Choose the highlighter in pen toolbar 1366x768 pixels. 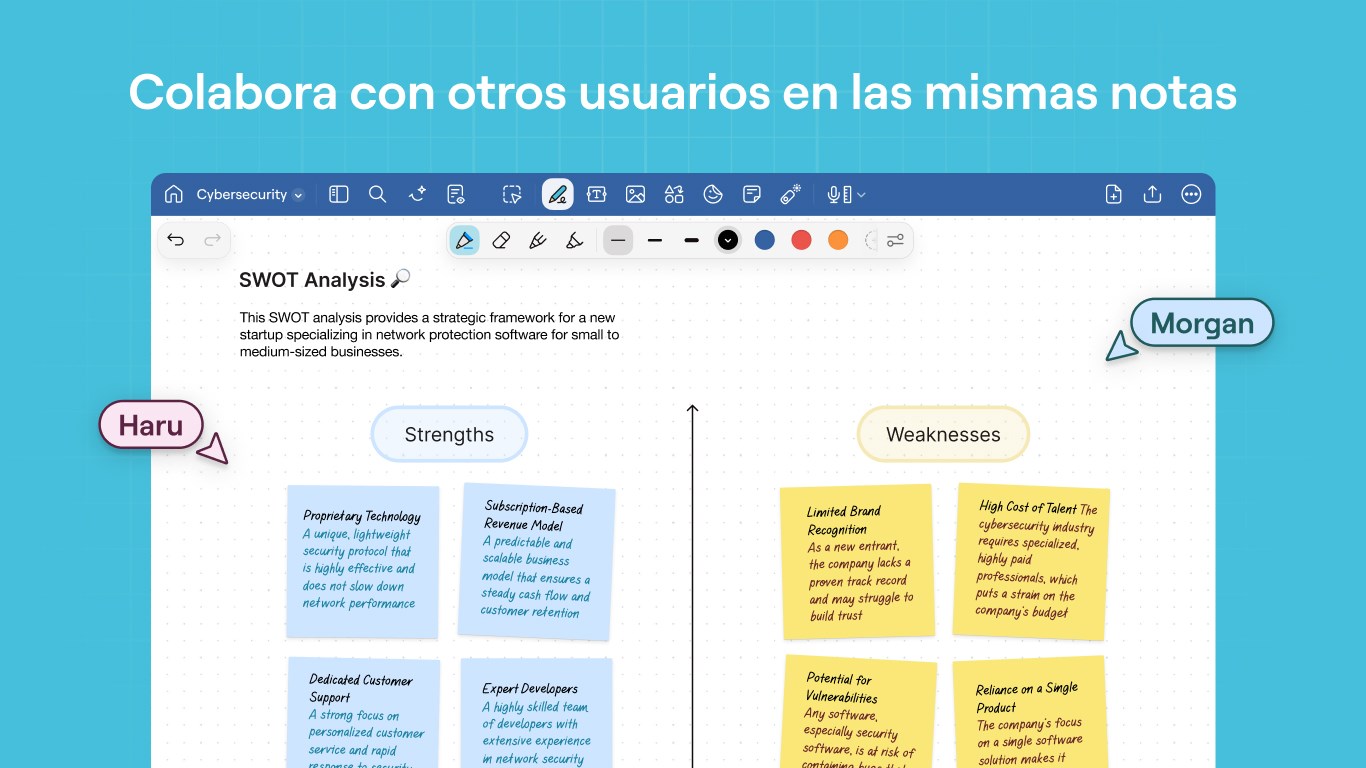click(x=574, y=240)
